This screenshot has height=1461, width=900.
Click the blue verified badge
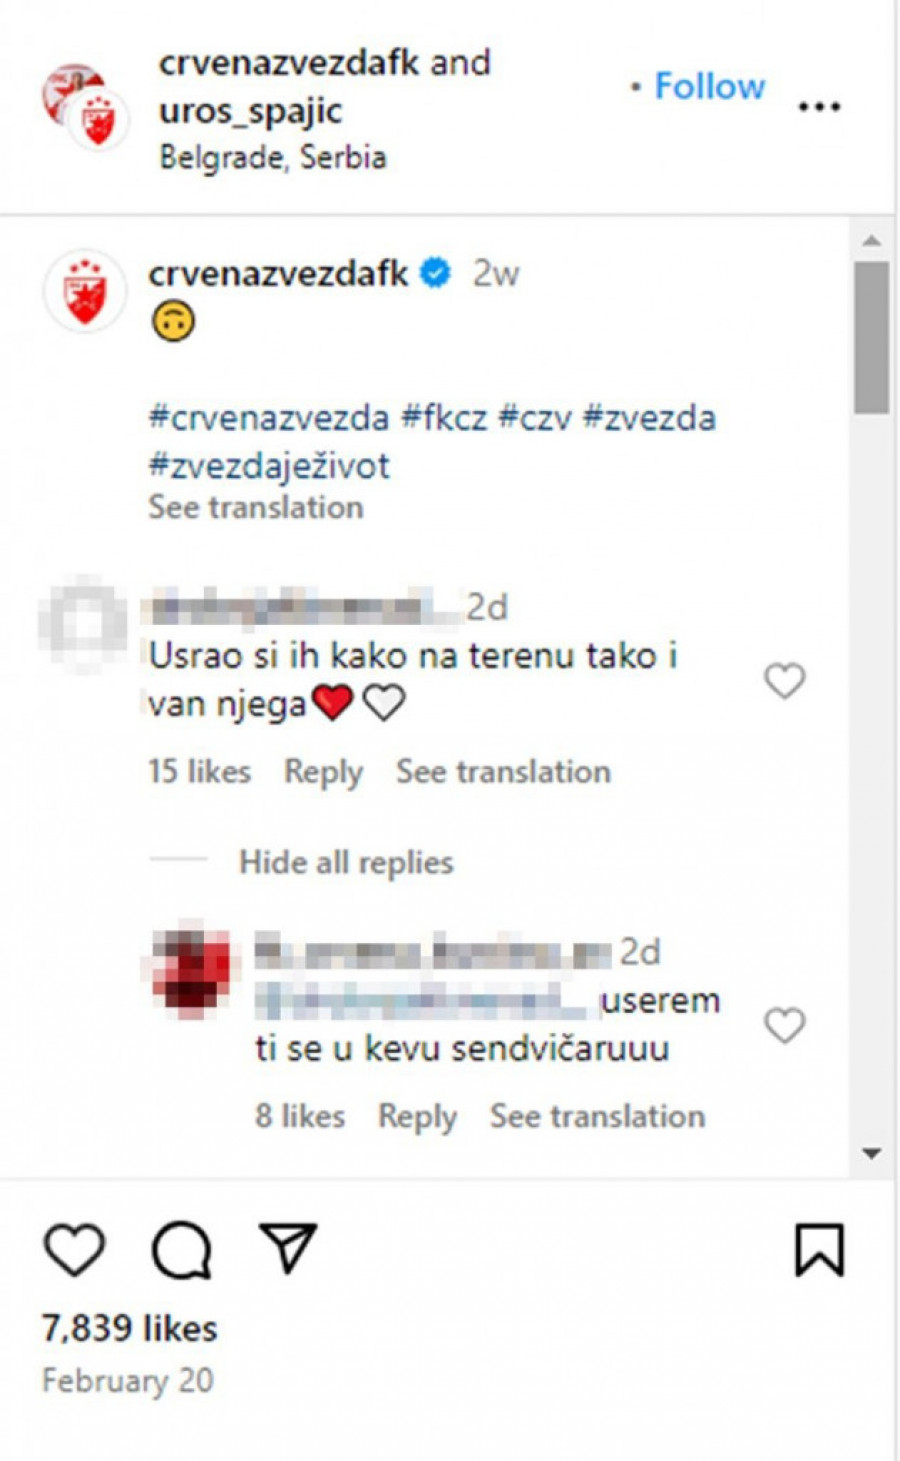436,272
